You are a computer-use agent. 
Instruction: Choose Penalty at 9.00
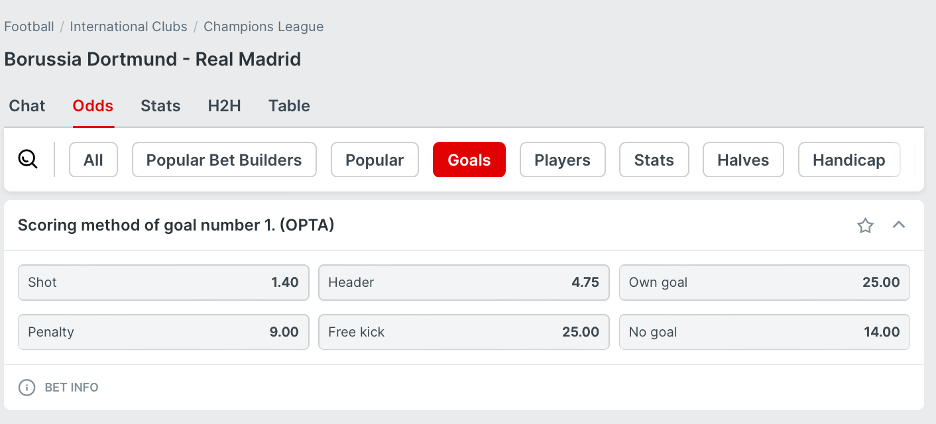click(164, 332)
